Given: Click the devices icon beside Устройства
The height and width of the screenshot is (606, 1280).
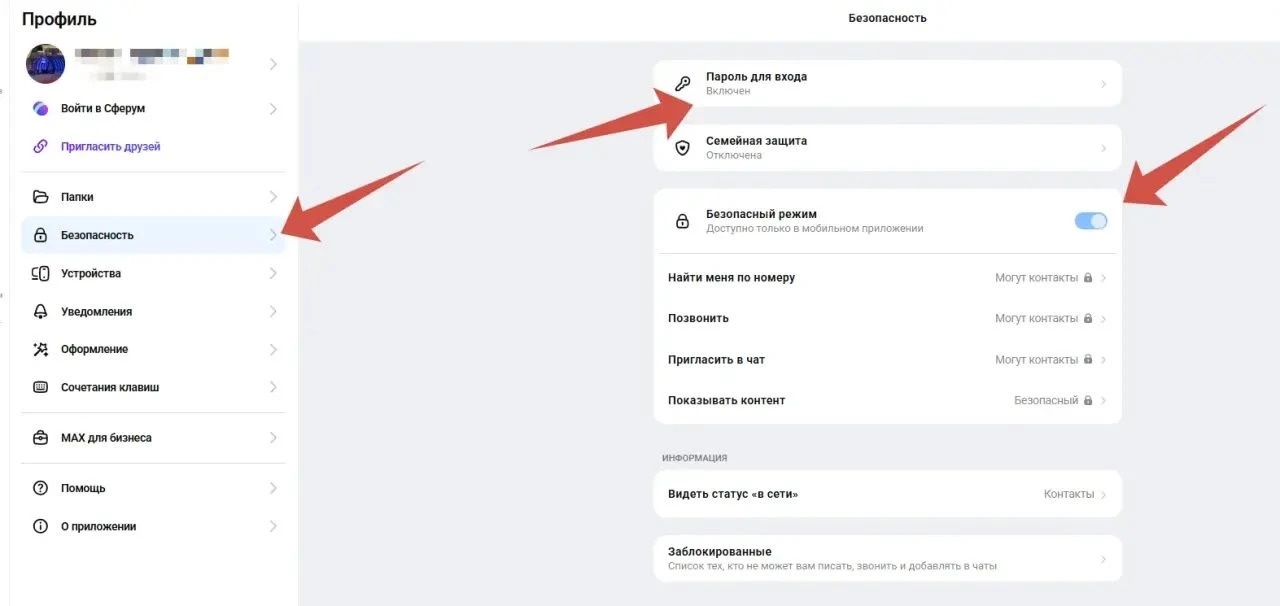Looking at the screenshot, I should 41,273.
